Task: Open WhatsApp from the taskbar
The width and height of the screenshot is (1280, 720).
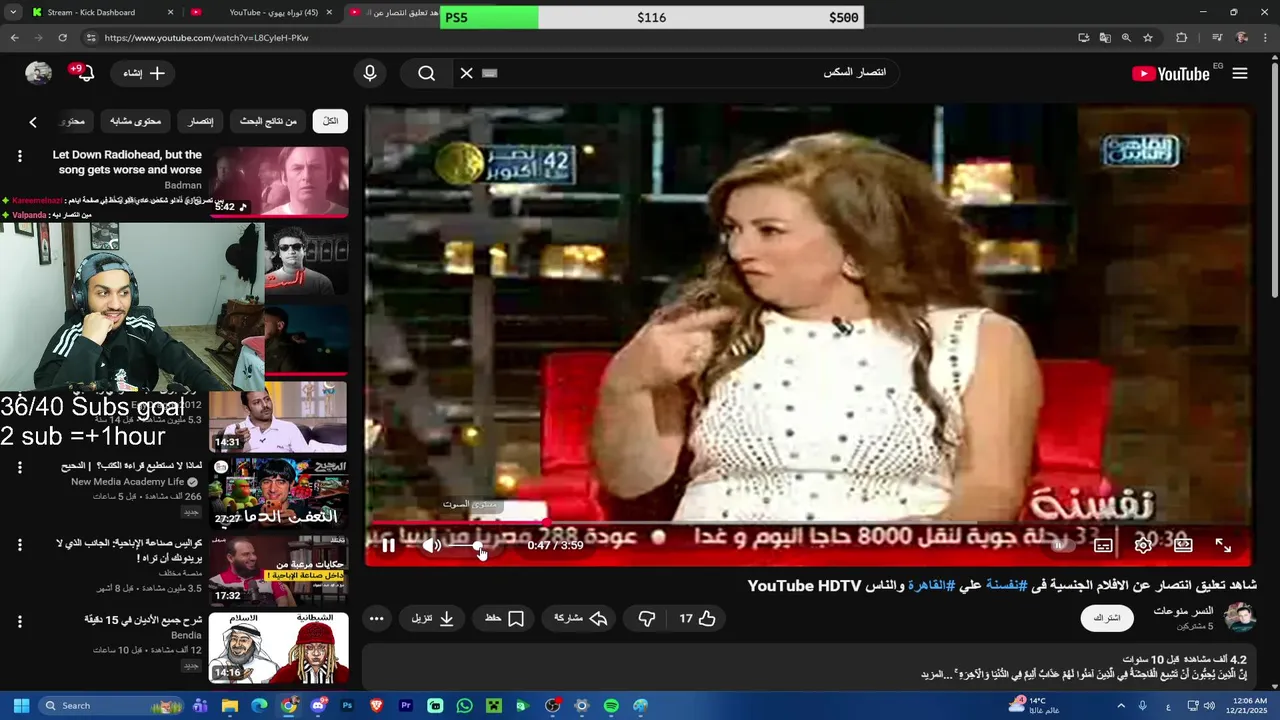Action: (x=464, y=705)
